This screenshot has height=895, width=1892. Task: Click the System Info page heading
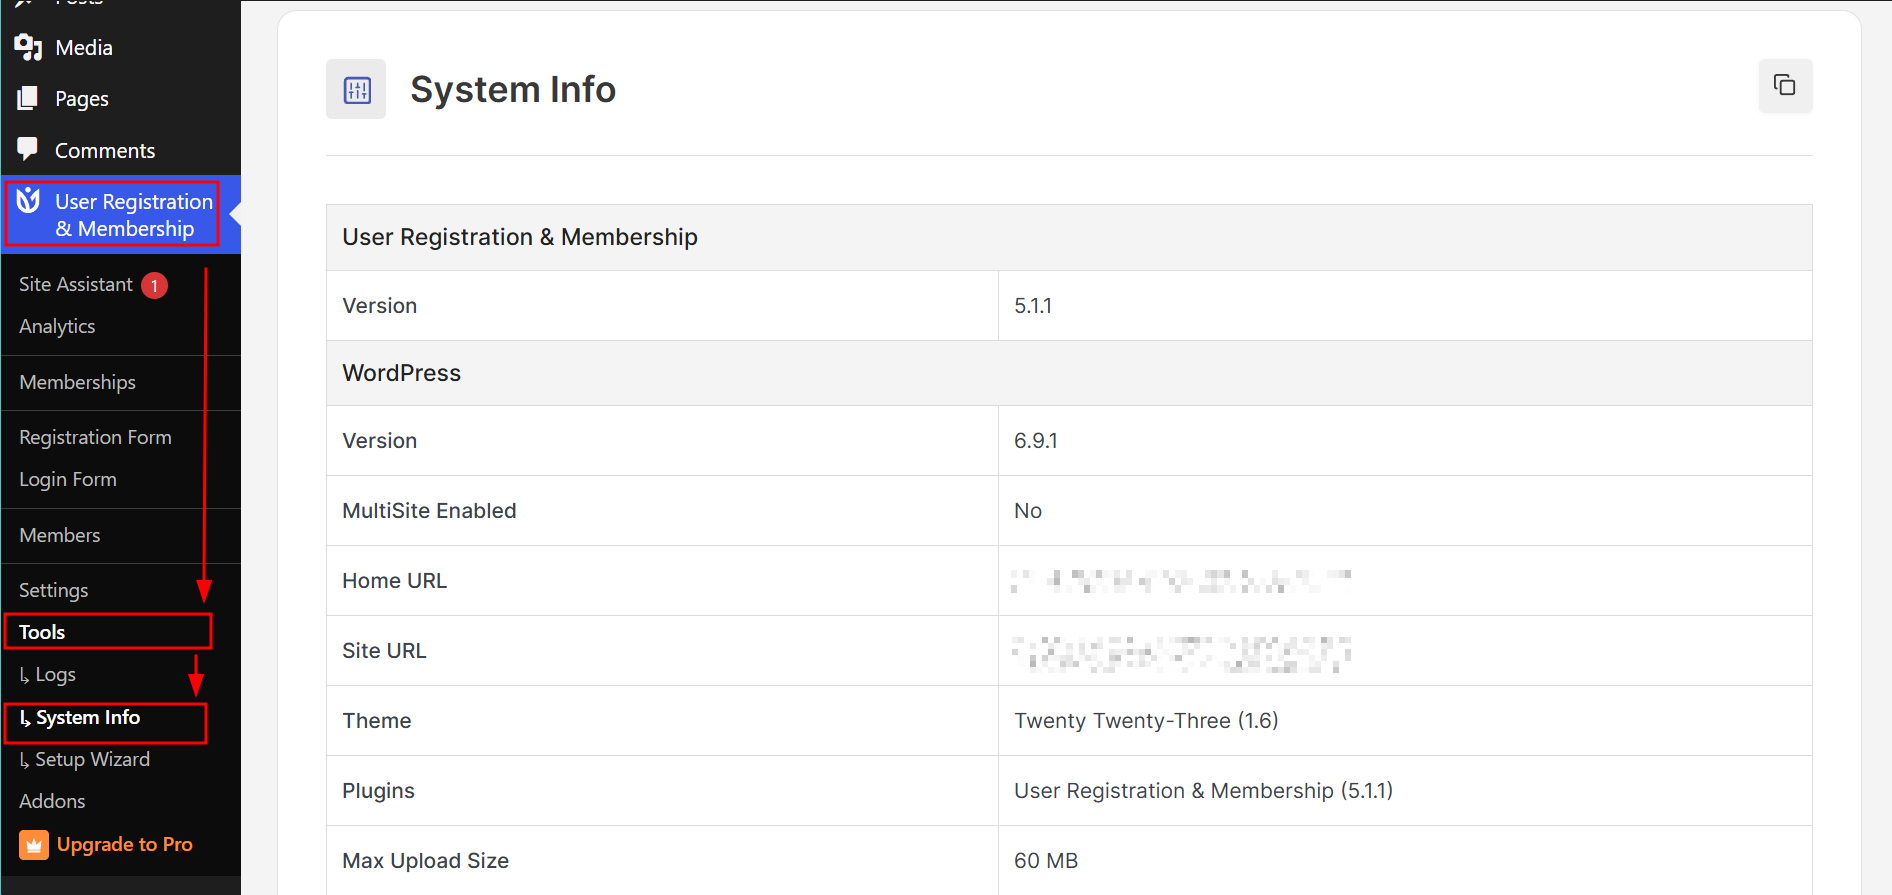513,89
